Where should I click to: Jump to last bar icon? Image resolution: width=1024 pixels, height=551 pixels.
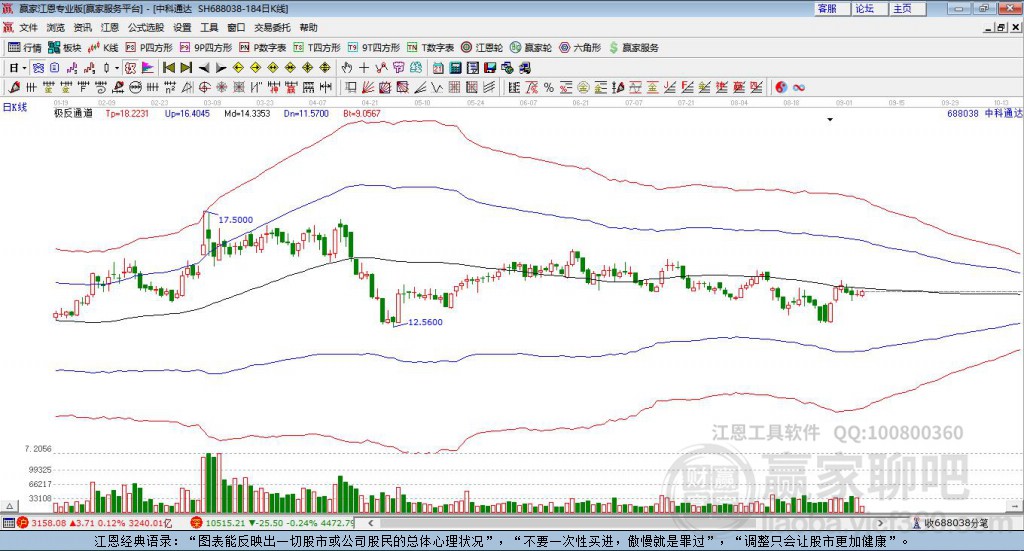tap(186, 68)
